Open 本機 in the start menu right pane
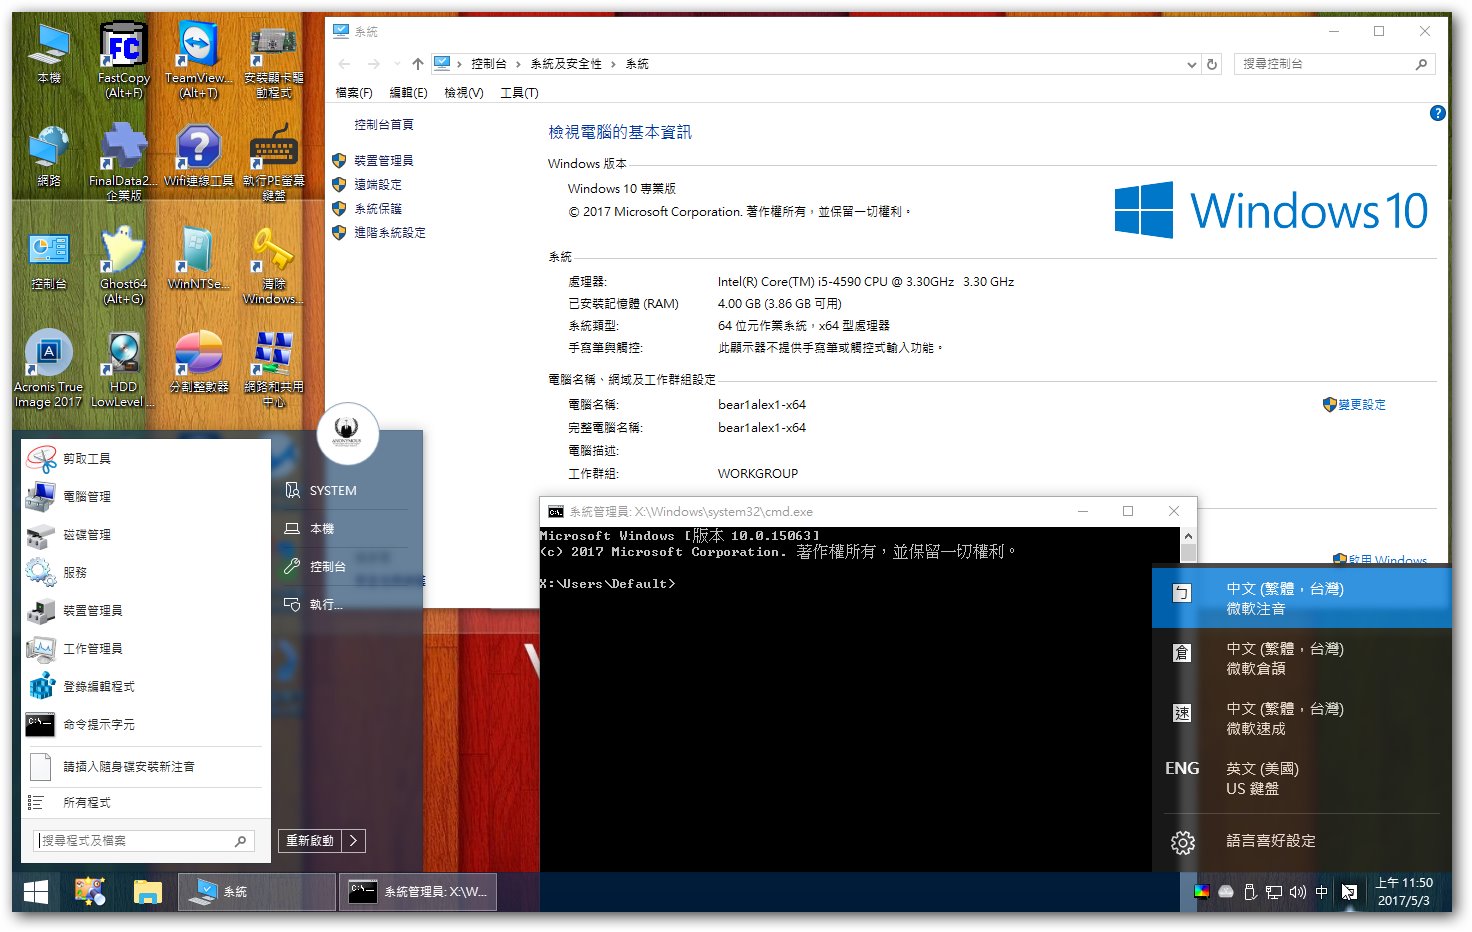This screenshot has height=932, width=1472. 346,529
